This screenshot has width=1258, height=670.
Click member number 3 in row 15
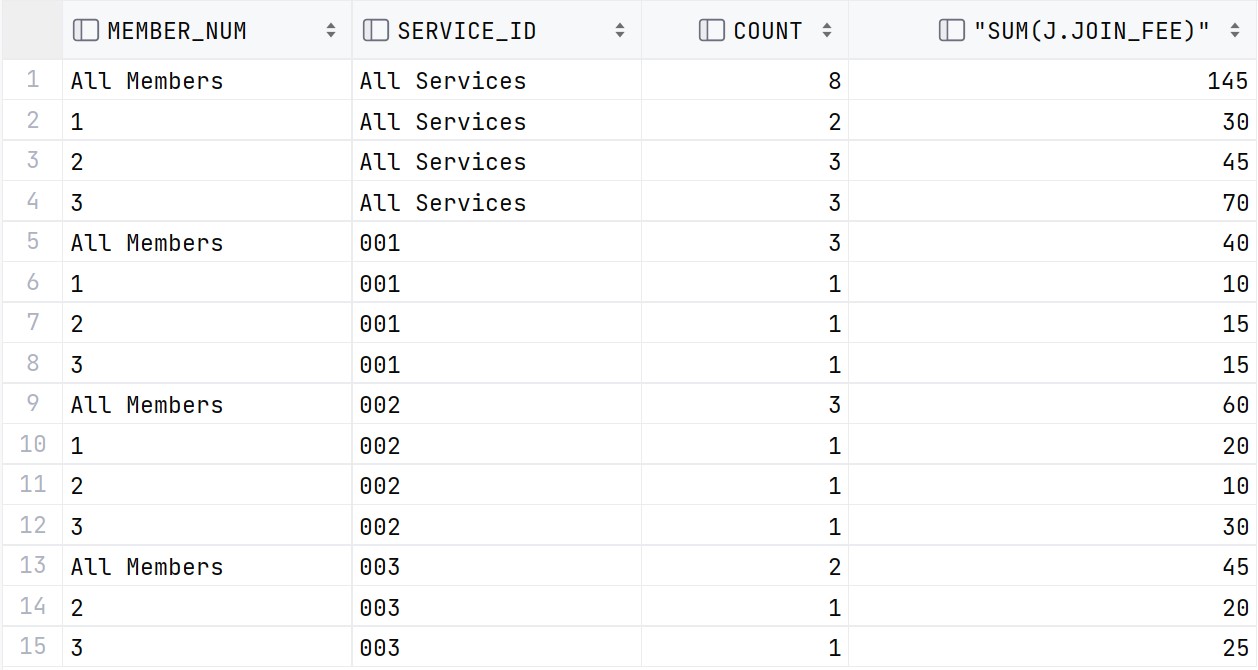[x=207, y=647]
